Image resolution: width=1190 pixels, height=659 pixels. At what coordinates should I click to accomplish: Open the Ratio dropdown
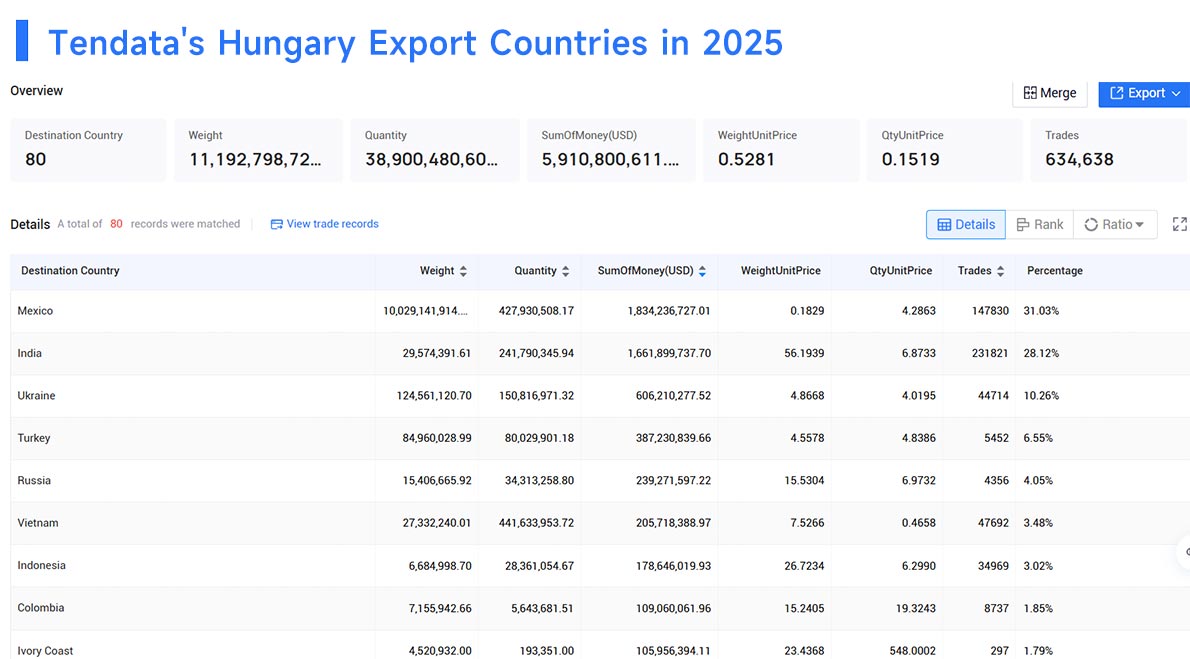[1115, 225]
